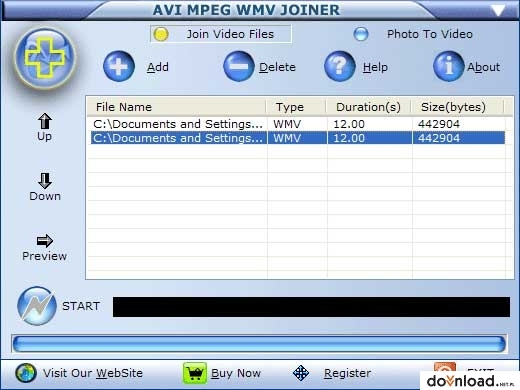Open Help via the question mark icon
Viewport: 520px width, 390px height.
coord(340,66)
